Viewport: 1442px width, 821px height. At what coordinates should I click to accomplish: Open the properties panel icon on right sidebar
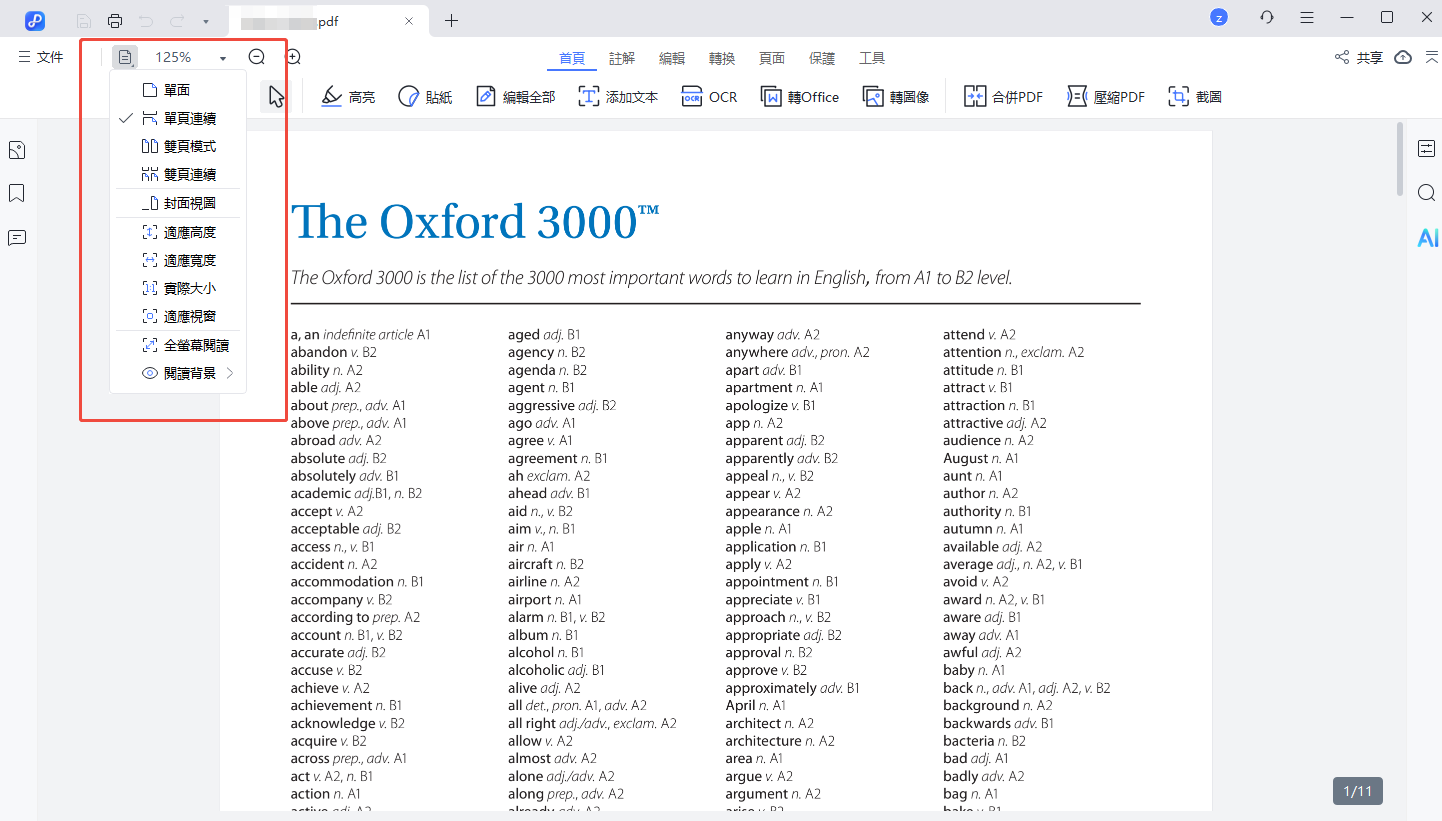click(1427, 149)
